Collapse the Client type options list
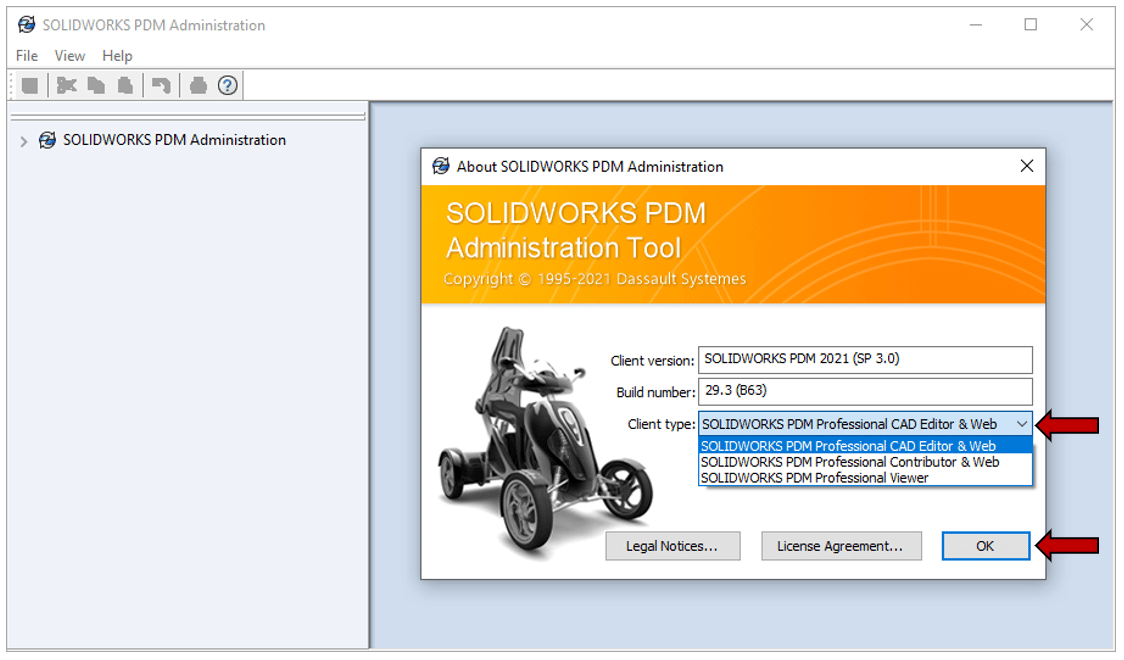This screenshot has width=1124, height=660. point(1022,423)
